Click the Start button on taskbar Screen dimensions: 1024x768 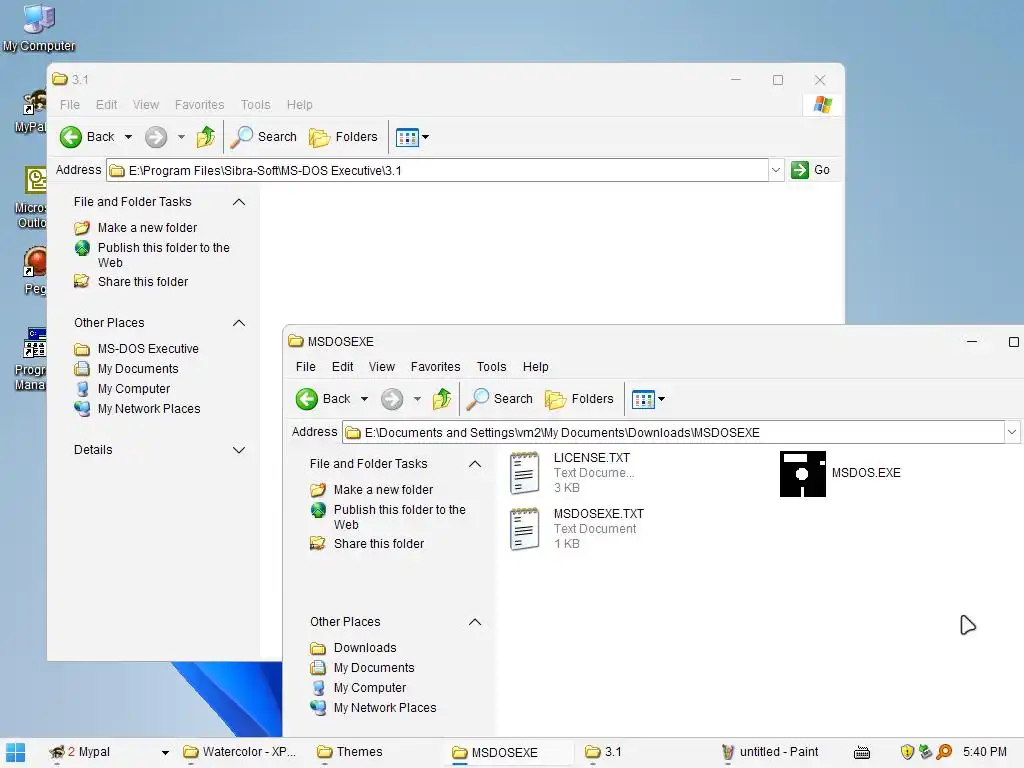coord(15,752)
